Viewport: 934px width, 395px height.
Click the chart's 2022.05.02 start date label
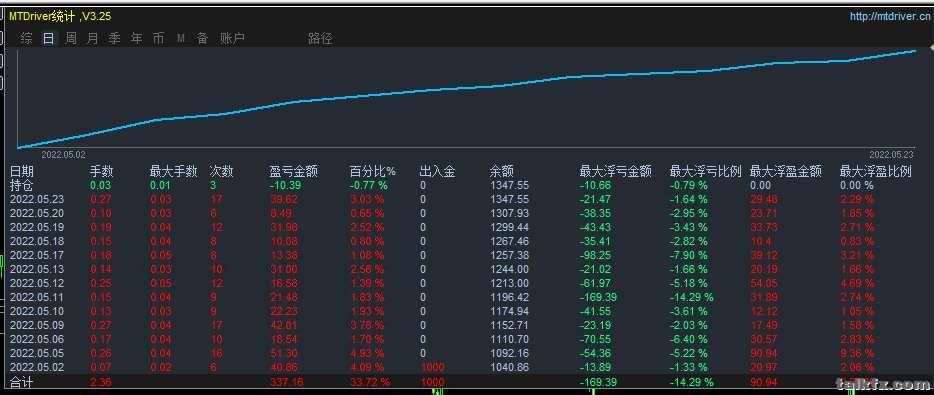point(63,154)
